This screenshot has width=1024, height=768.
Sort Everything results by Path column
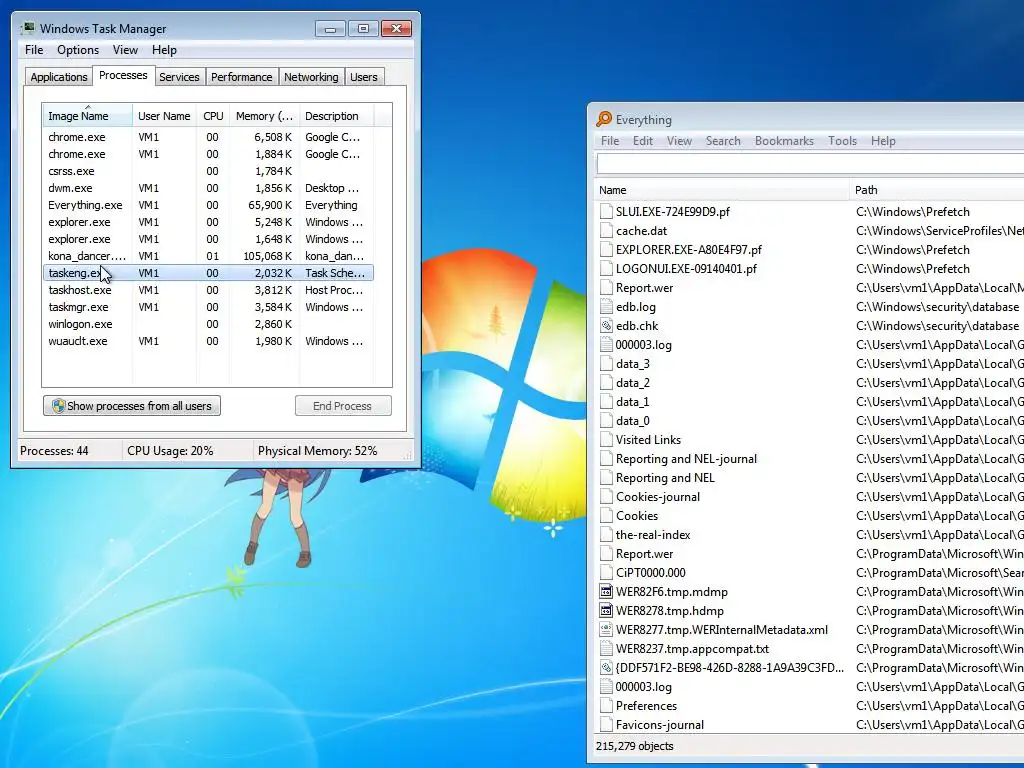pos(936,190)
